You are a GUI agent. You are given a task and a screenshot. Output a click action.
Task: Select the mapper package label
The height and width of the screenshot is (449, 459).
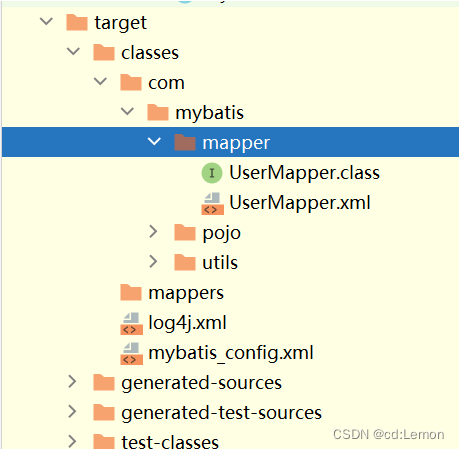point(236,143)
